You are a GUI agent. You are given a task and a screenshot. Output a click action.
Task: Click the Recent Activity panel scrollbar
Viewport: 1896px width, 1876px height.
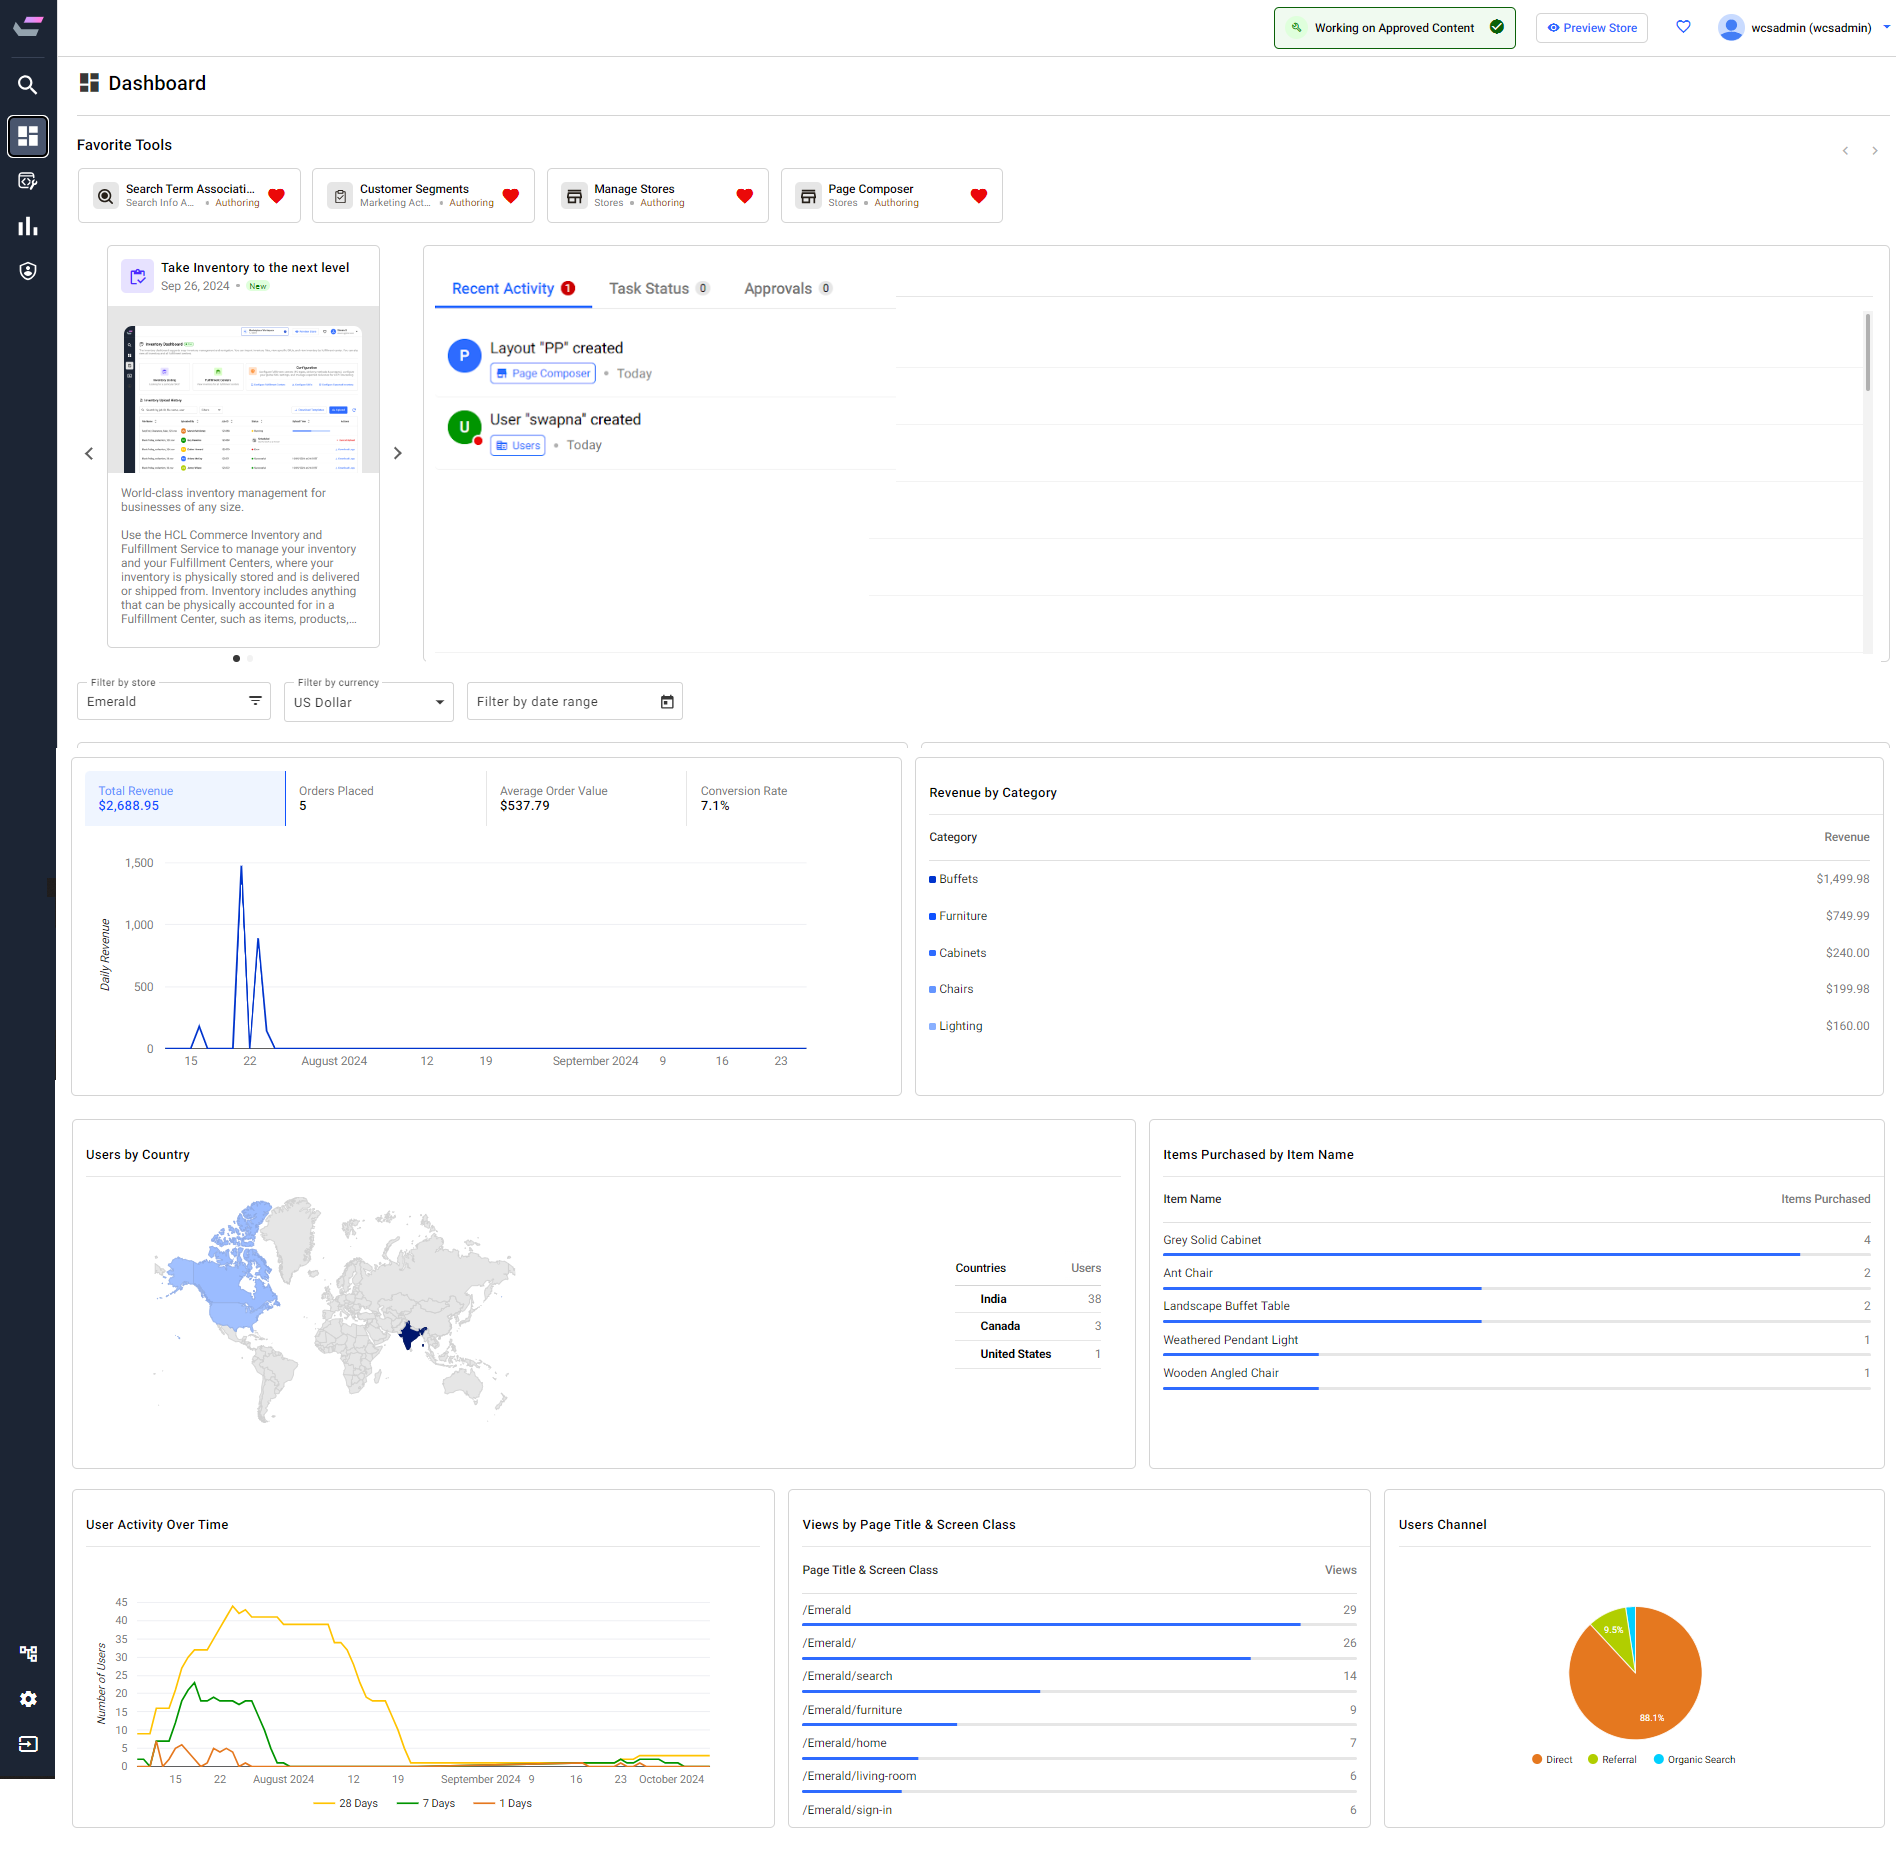pos(1867,352)
